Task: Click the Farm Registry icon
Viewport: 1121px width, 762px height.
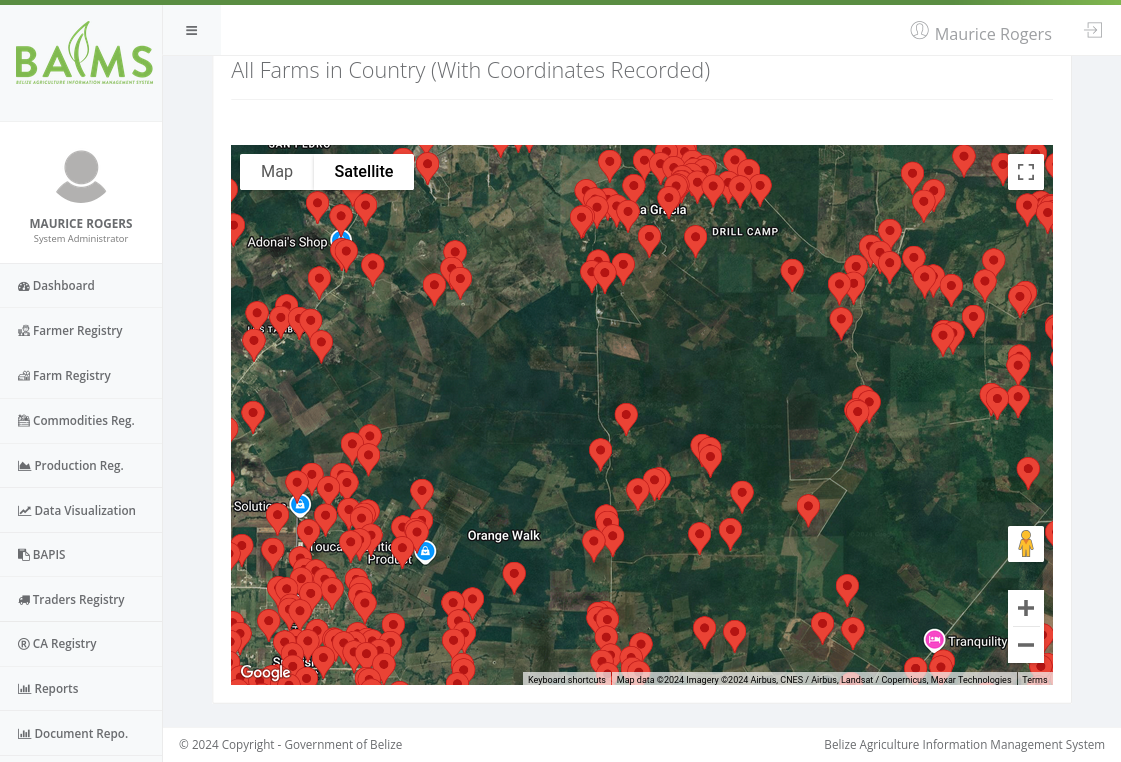Action: click(24, 376)
